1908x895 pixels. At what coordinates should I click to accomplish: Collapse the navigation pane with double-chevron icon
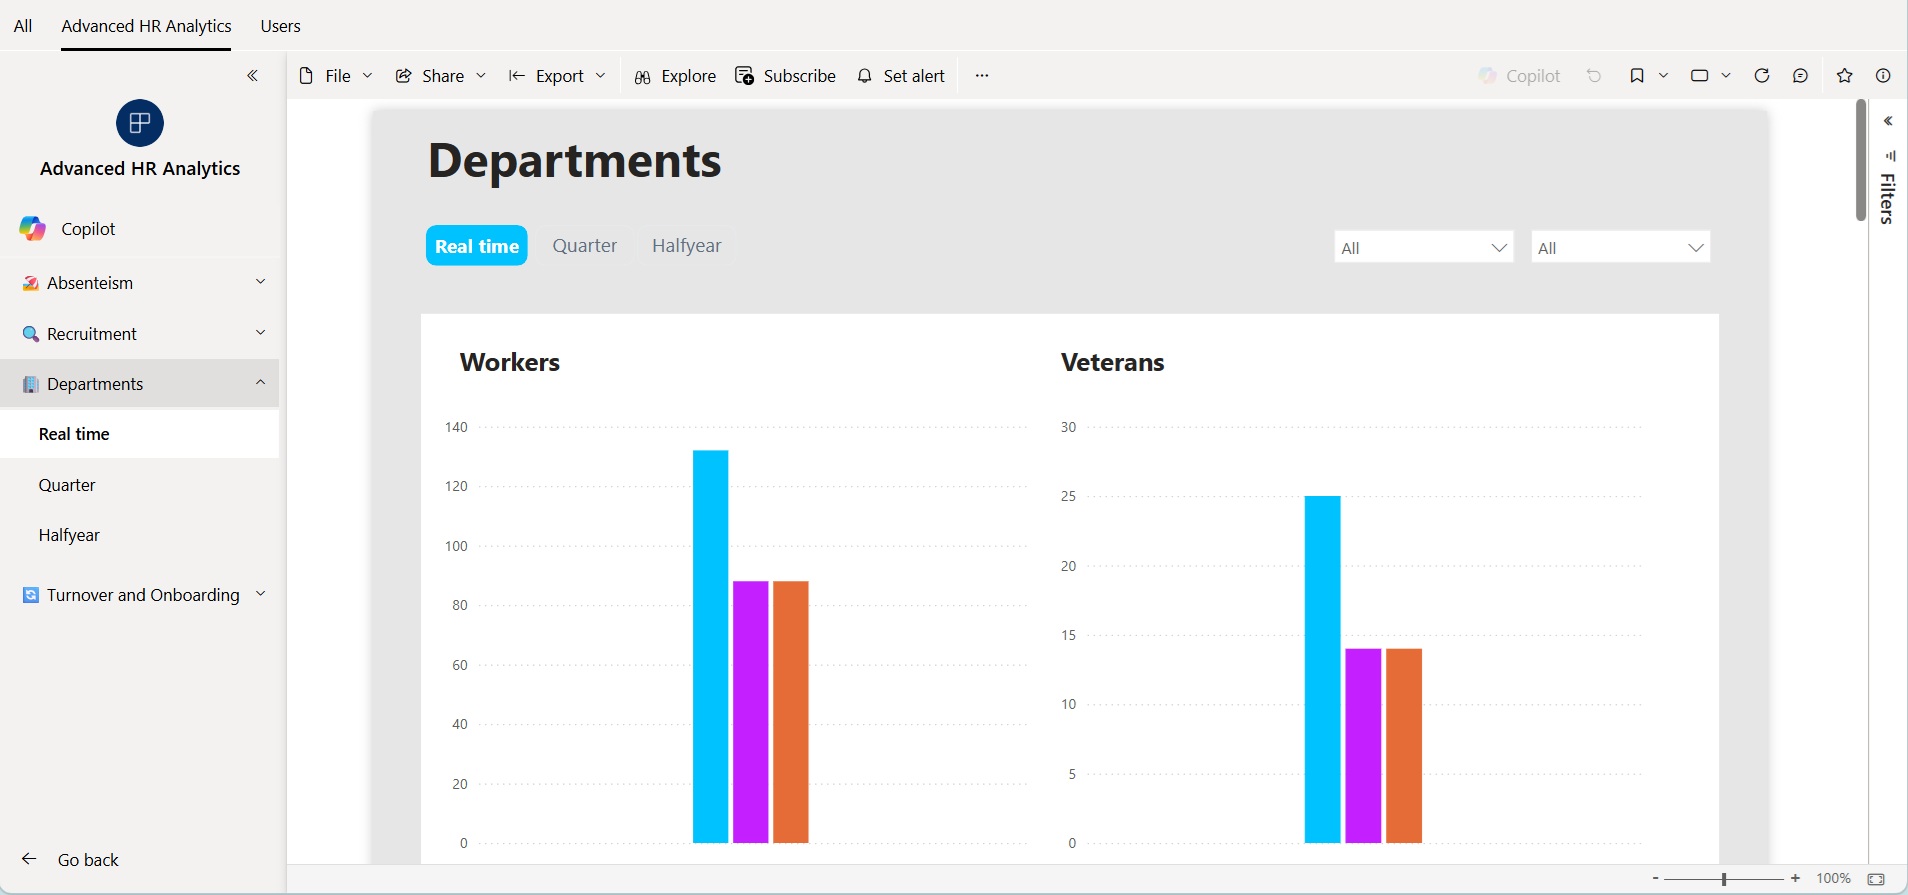tap(252, 76)
